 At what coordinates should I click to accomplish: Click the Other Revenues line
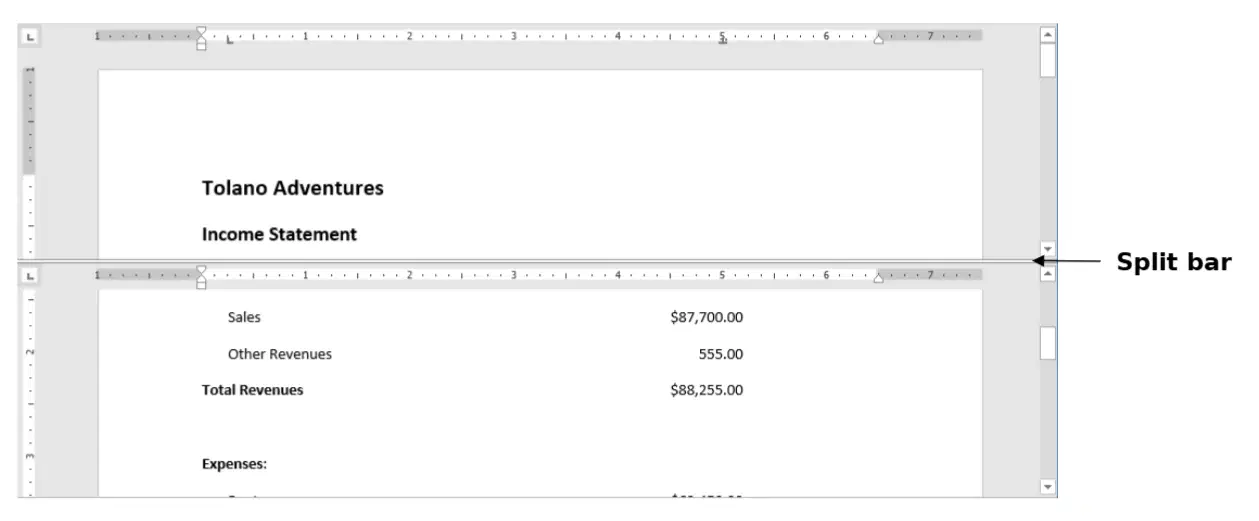[x=280, y=354]
